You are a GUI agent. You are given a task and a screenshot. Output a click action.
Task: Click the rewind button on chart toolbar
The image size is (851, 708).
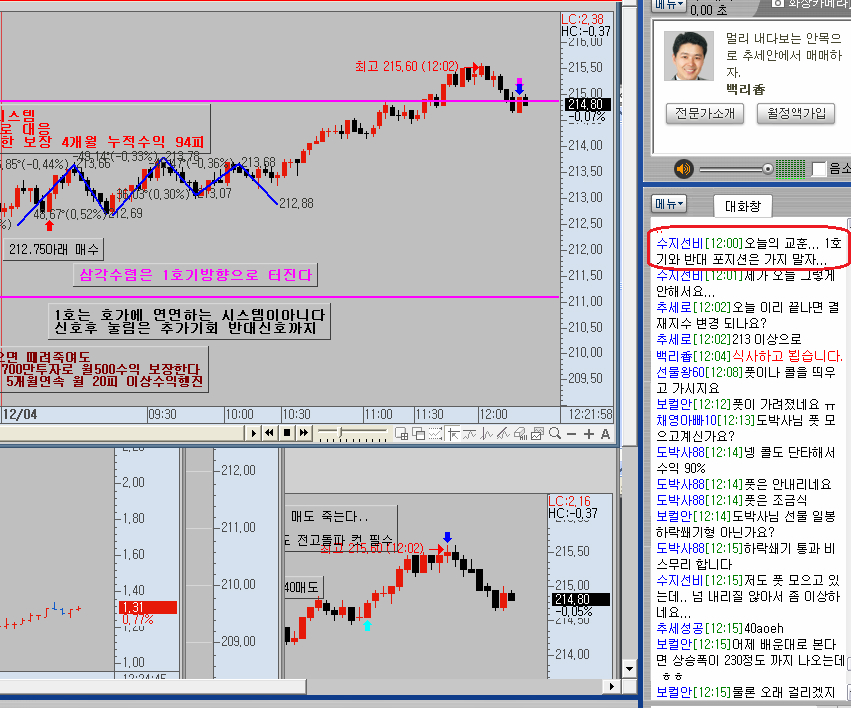(269, 433)
